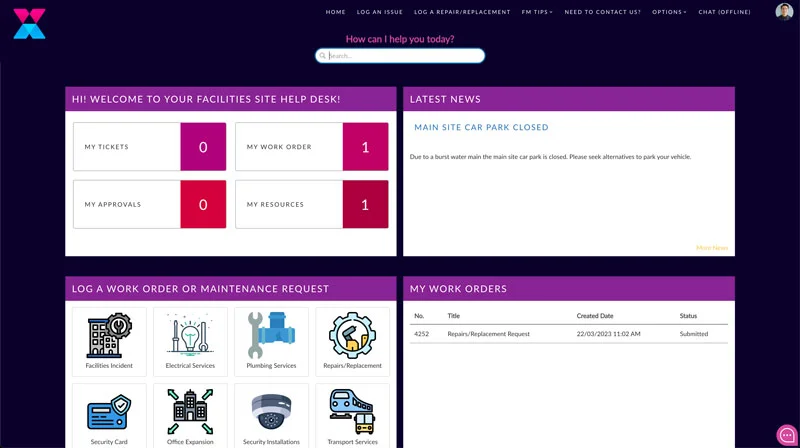This screenshot has width=800, height=448.
Task: Go to Home in the navigation
Action: click(336, 12)
